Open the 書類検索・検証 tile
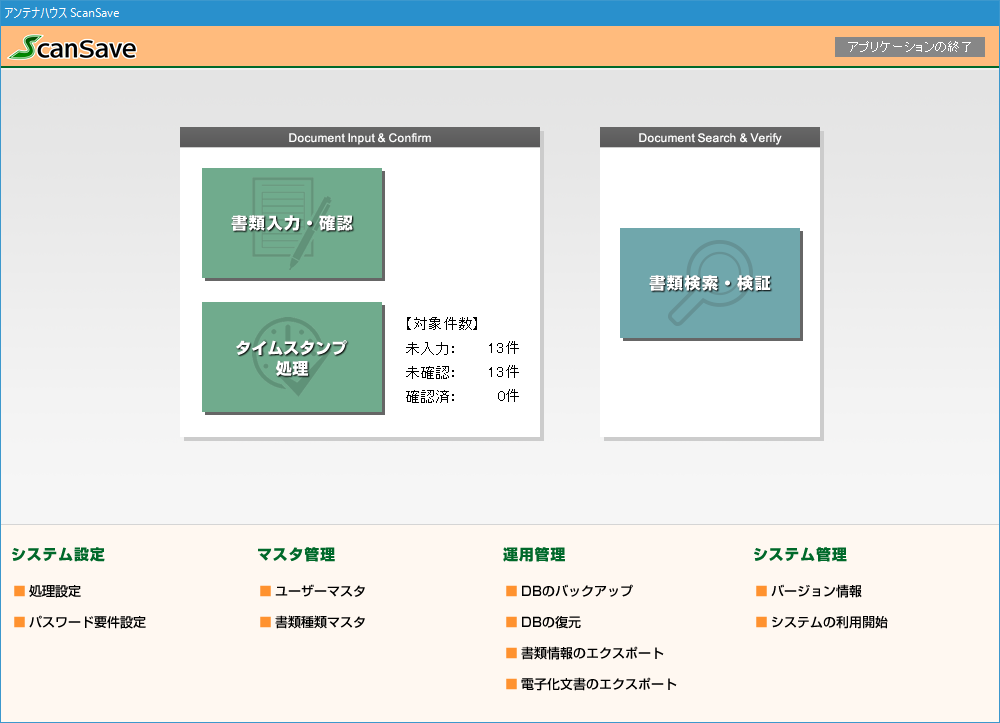The width and height of the screenshot is (1000, 723). [x=710, y=283]
